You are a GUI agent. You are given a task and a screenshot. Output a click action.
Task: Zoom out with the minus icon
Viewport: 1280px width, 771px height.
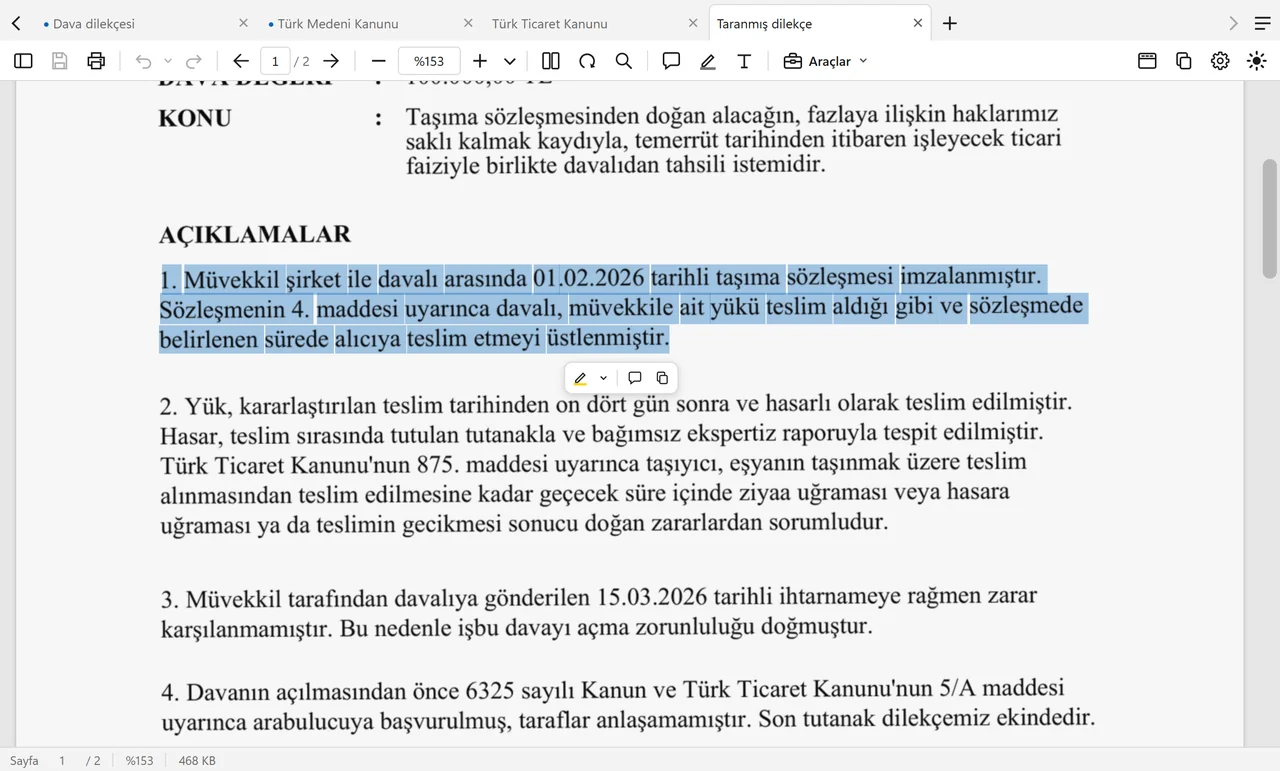coord(378,61)
